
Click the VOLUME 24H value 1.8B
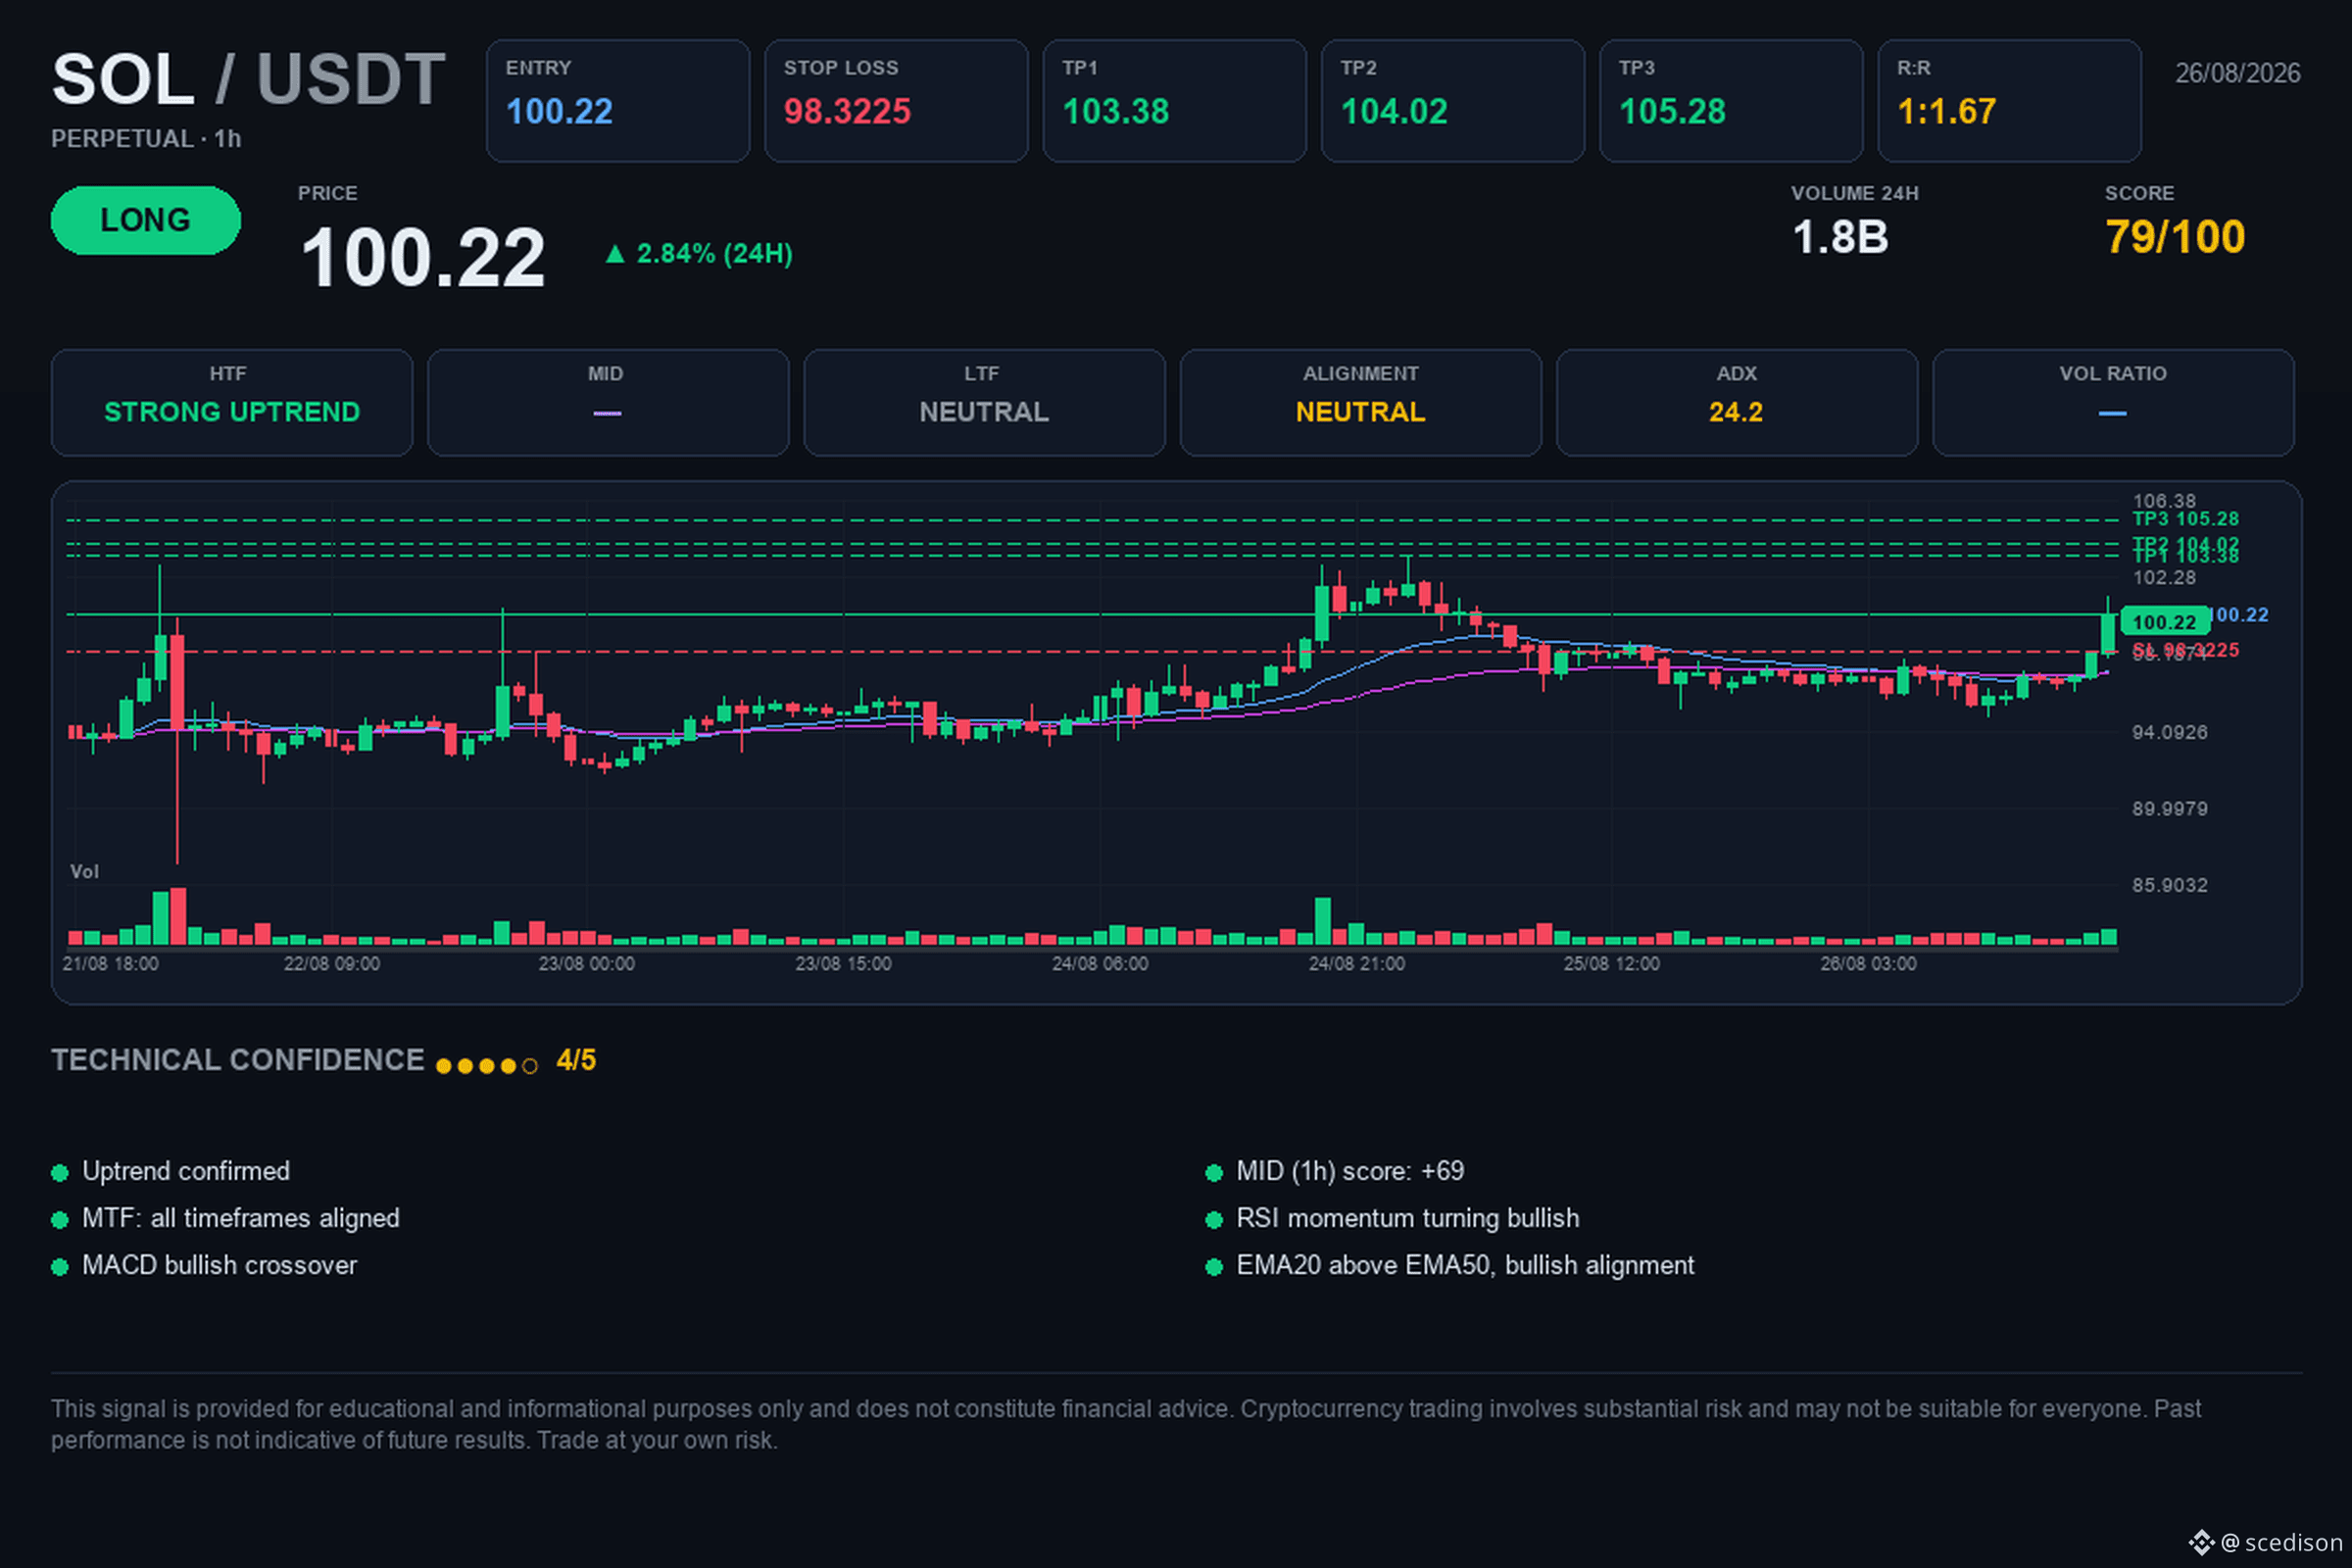(1840, 238)
